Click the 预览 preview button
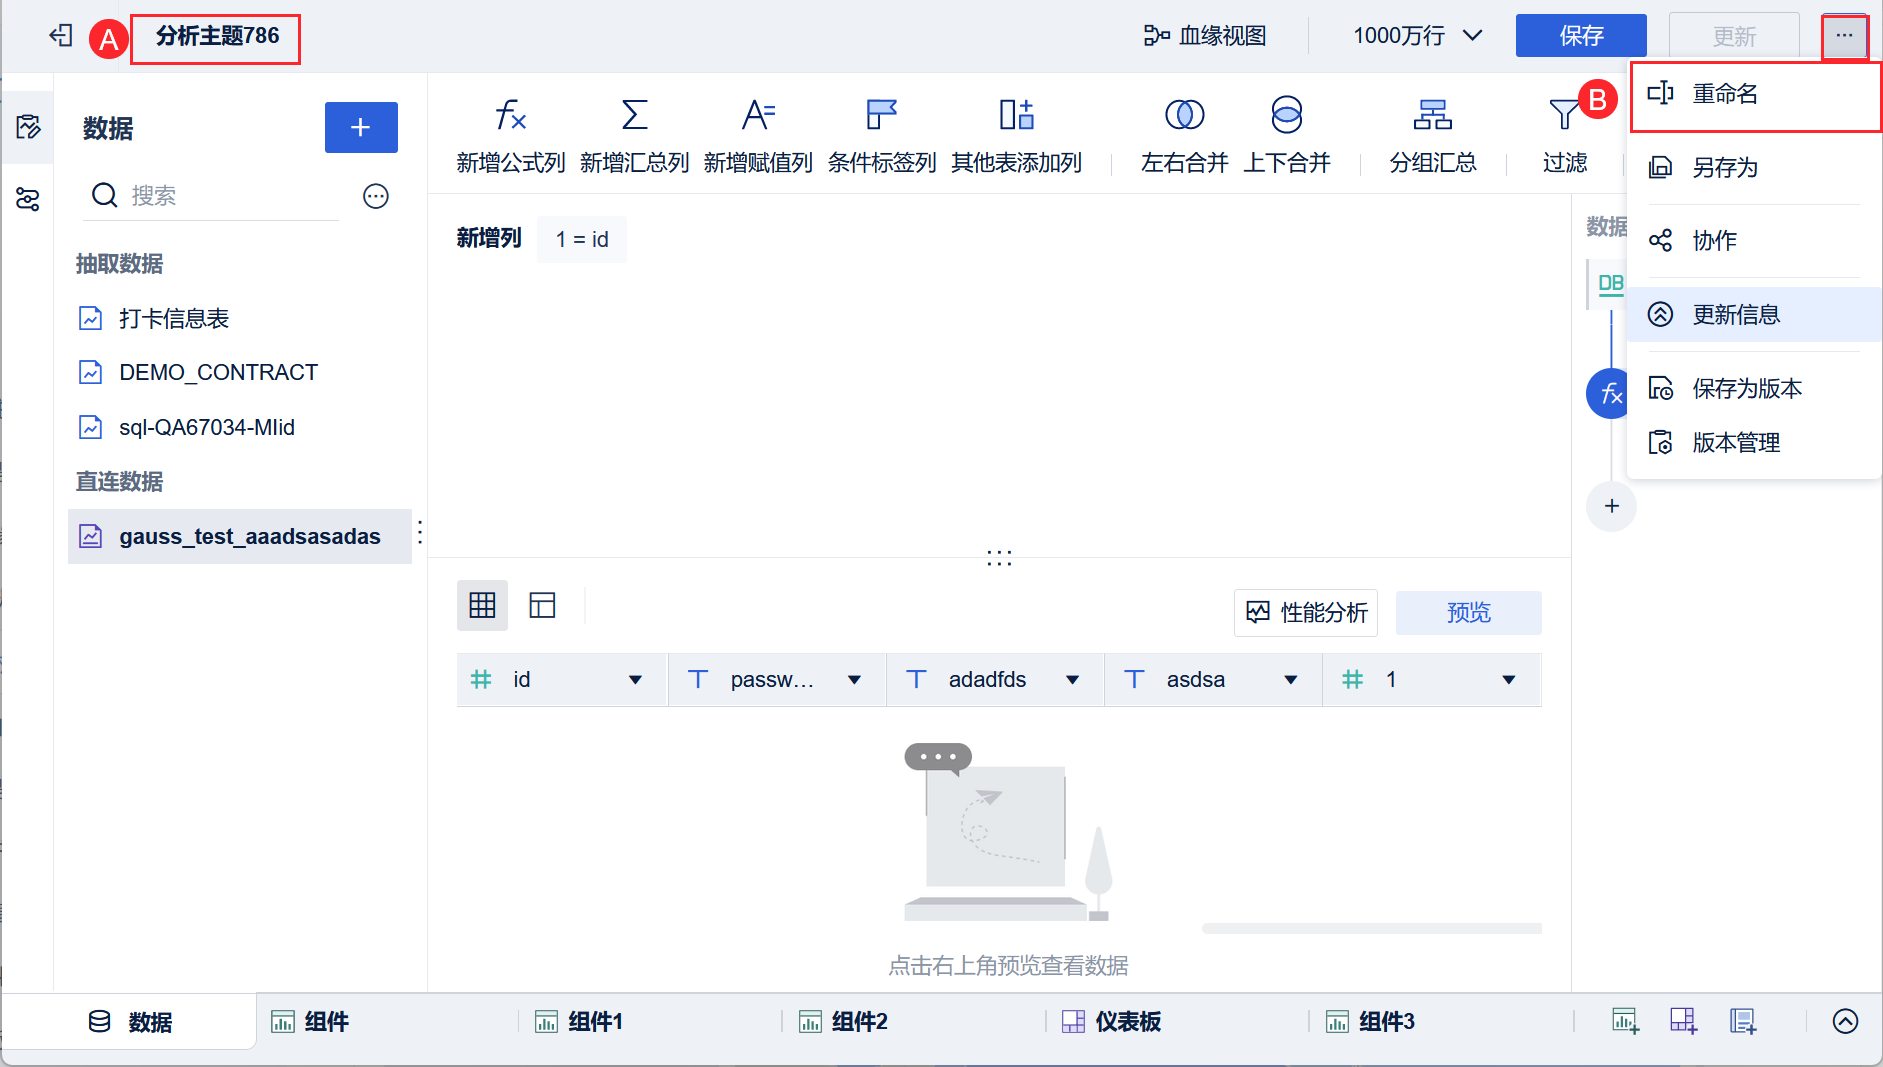 tap(1469, 612)
